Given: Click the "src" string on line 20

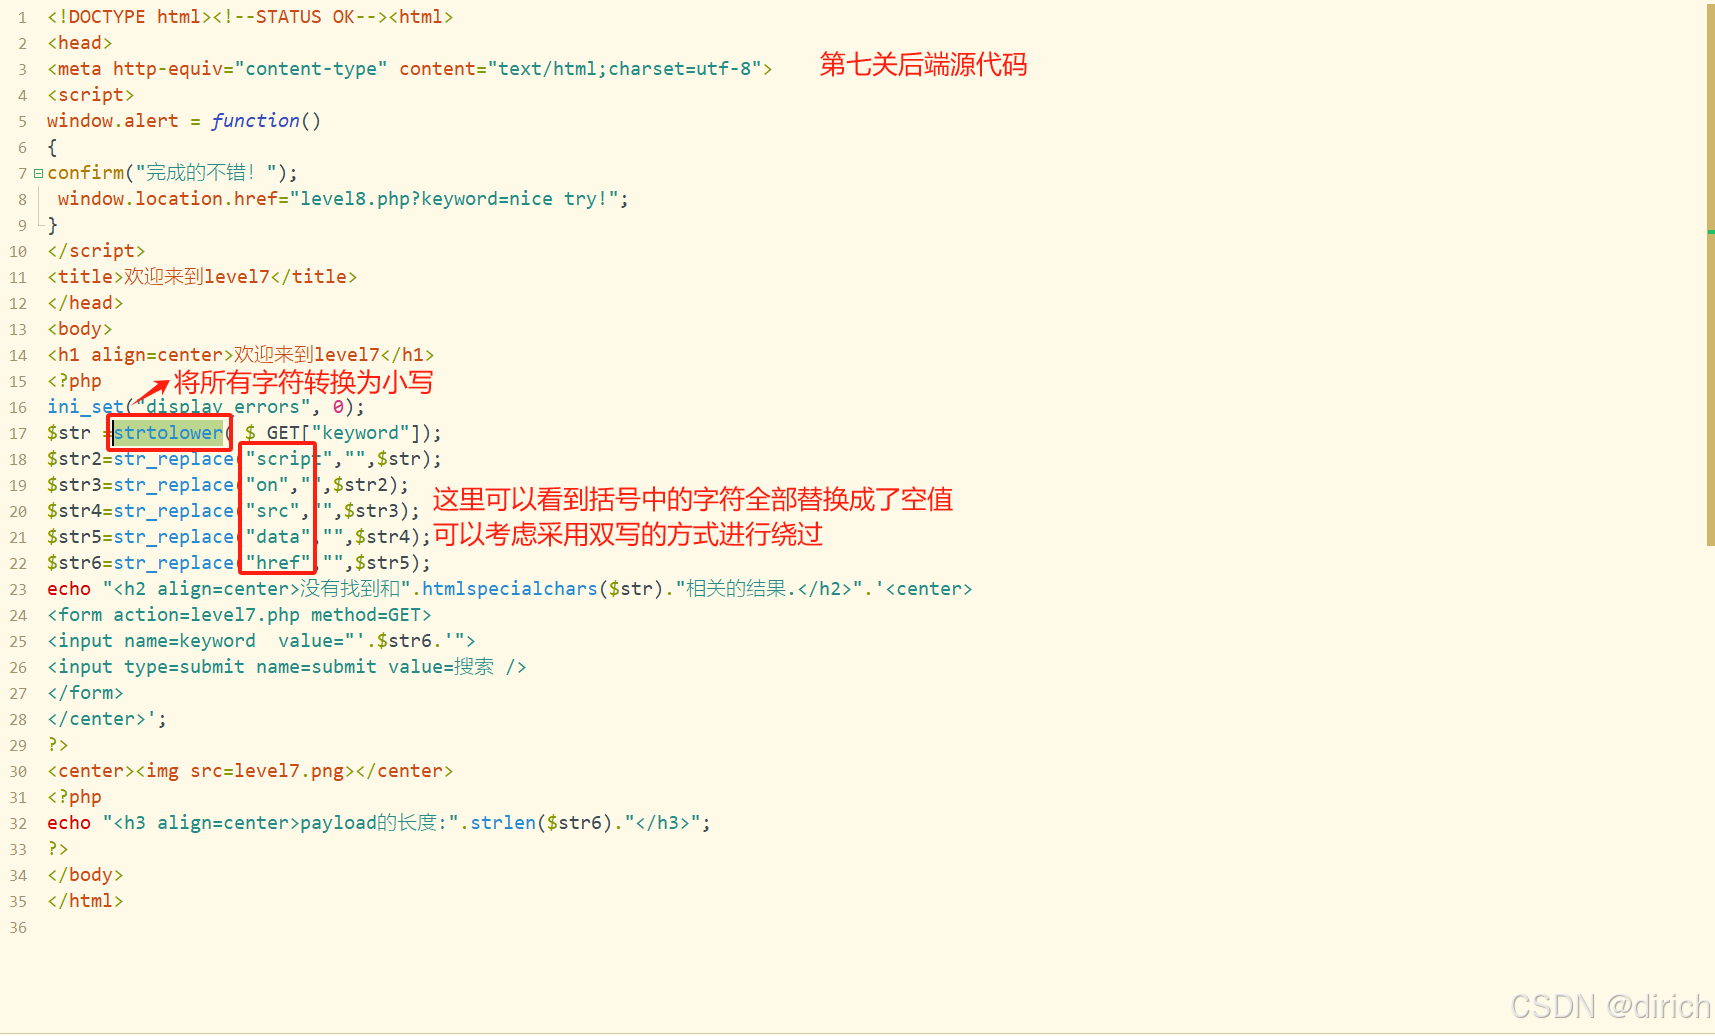Looking at the screenshot, I should pyautogui.click(x=272, y=511).
